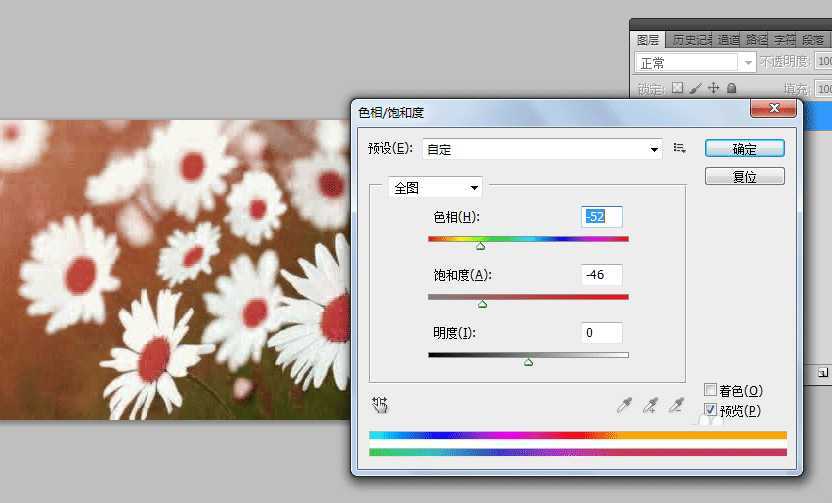Click the 确定 (OK) button
Screen dimensions: 832x503
[x=744, y=148]
